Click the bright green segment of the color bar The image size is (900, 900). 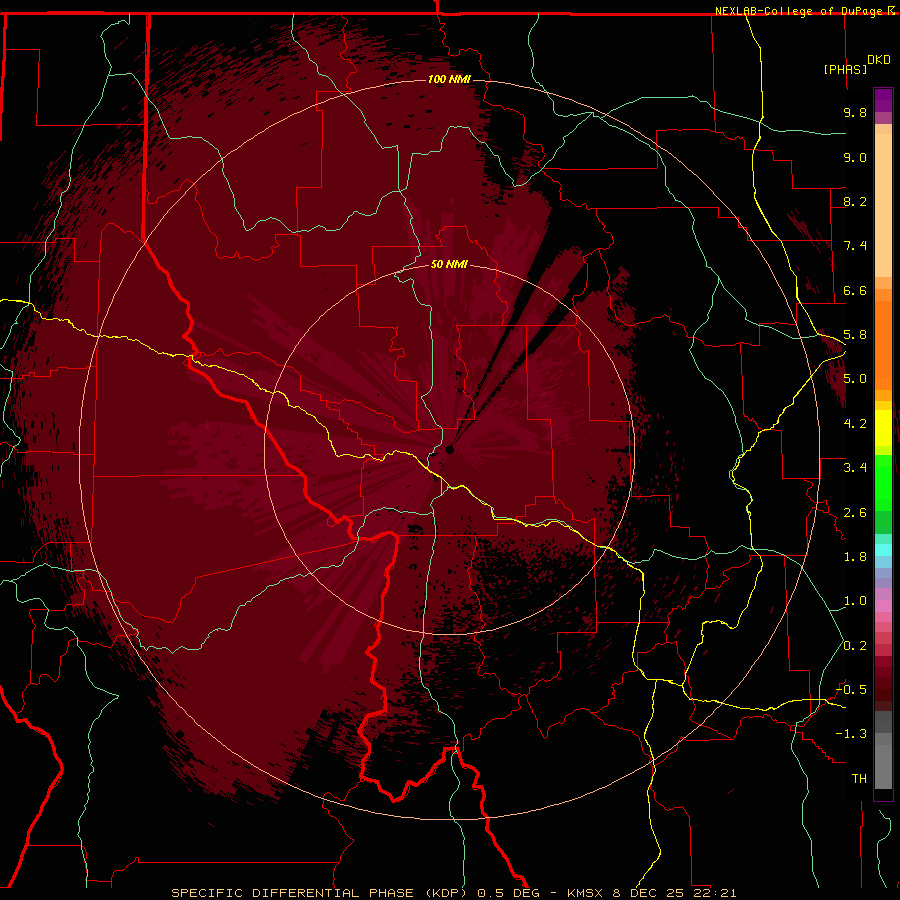[x=883, y=486]
